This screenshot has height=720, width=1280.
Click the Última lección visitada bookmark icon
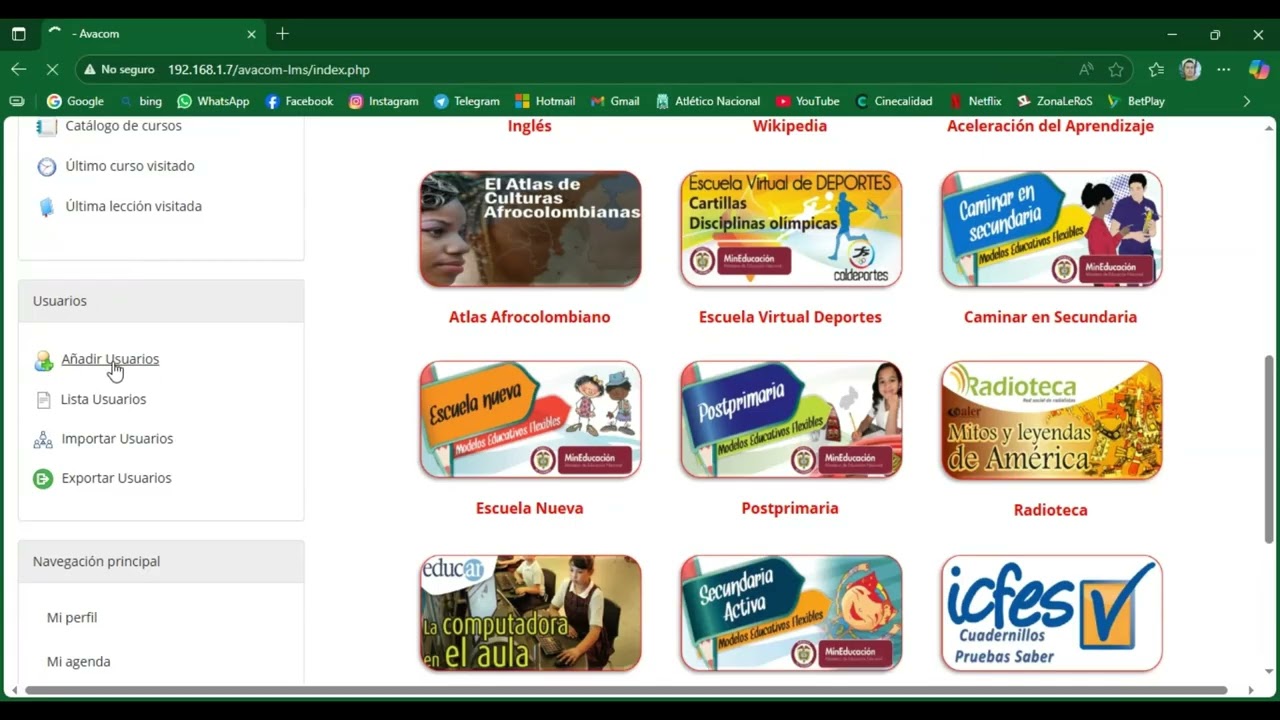[x=46, y=207]
